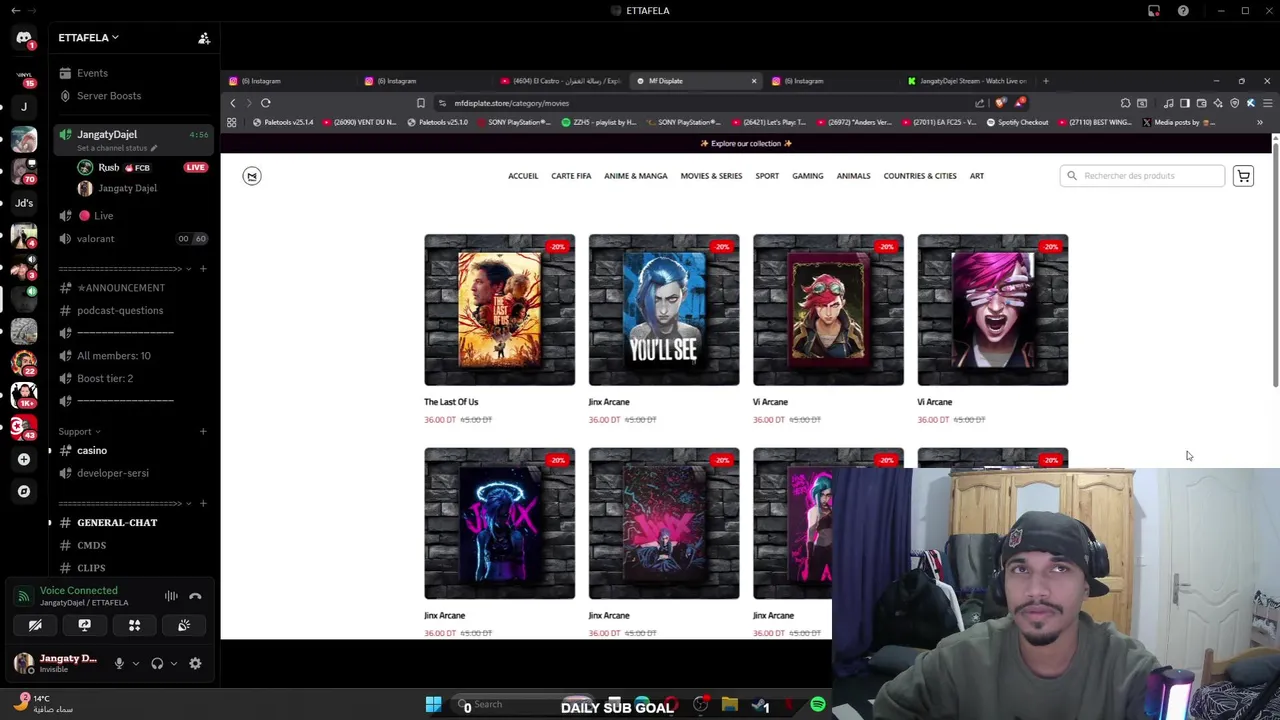Screen dimensions: 1280x720
Task: Open soundboard icon in voice panel
Action: click(184, 625)
